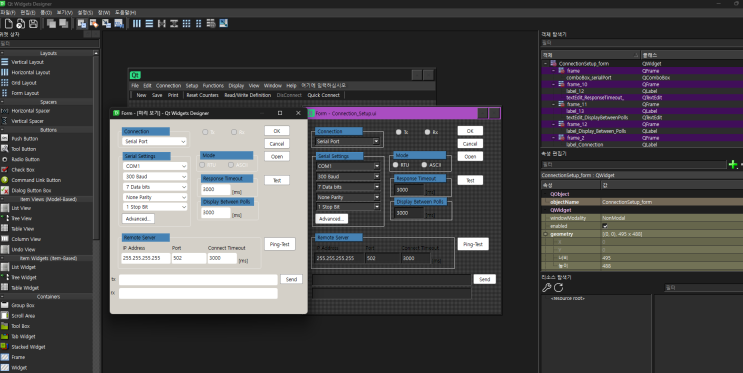Screen dimensions: 743x373
Task: Click the object inspector filter field
Action: pyautogui.click(x=642, y=43)
